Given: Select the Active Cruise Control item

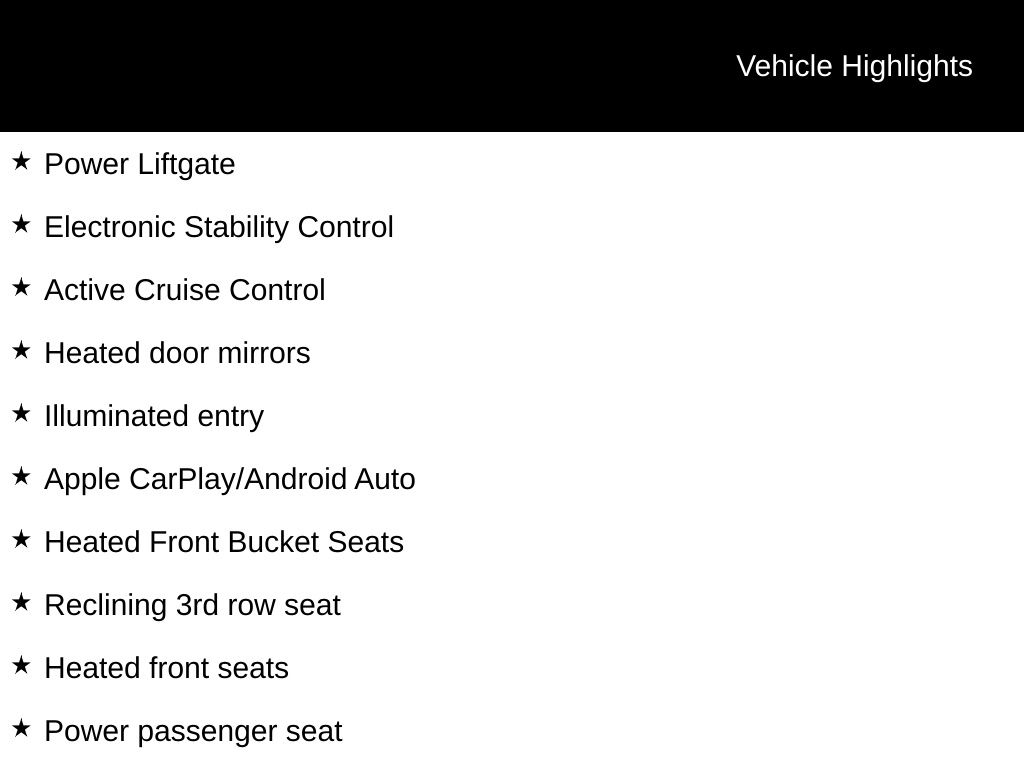Looking at the screenshot, I should pos(185,290).
